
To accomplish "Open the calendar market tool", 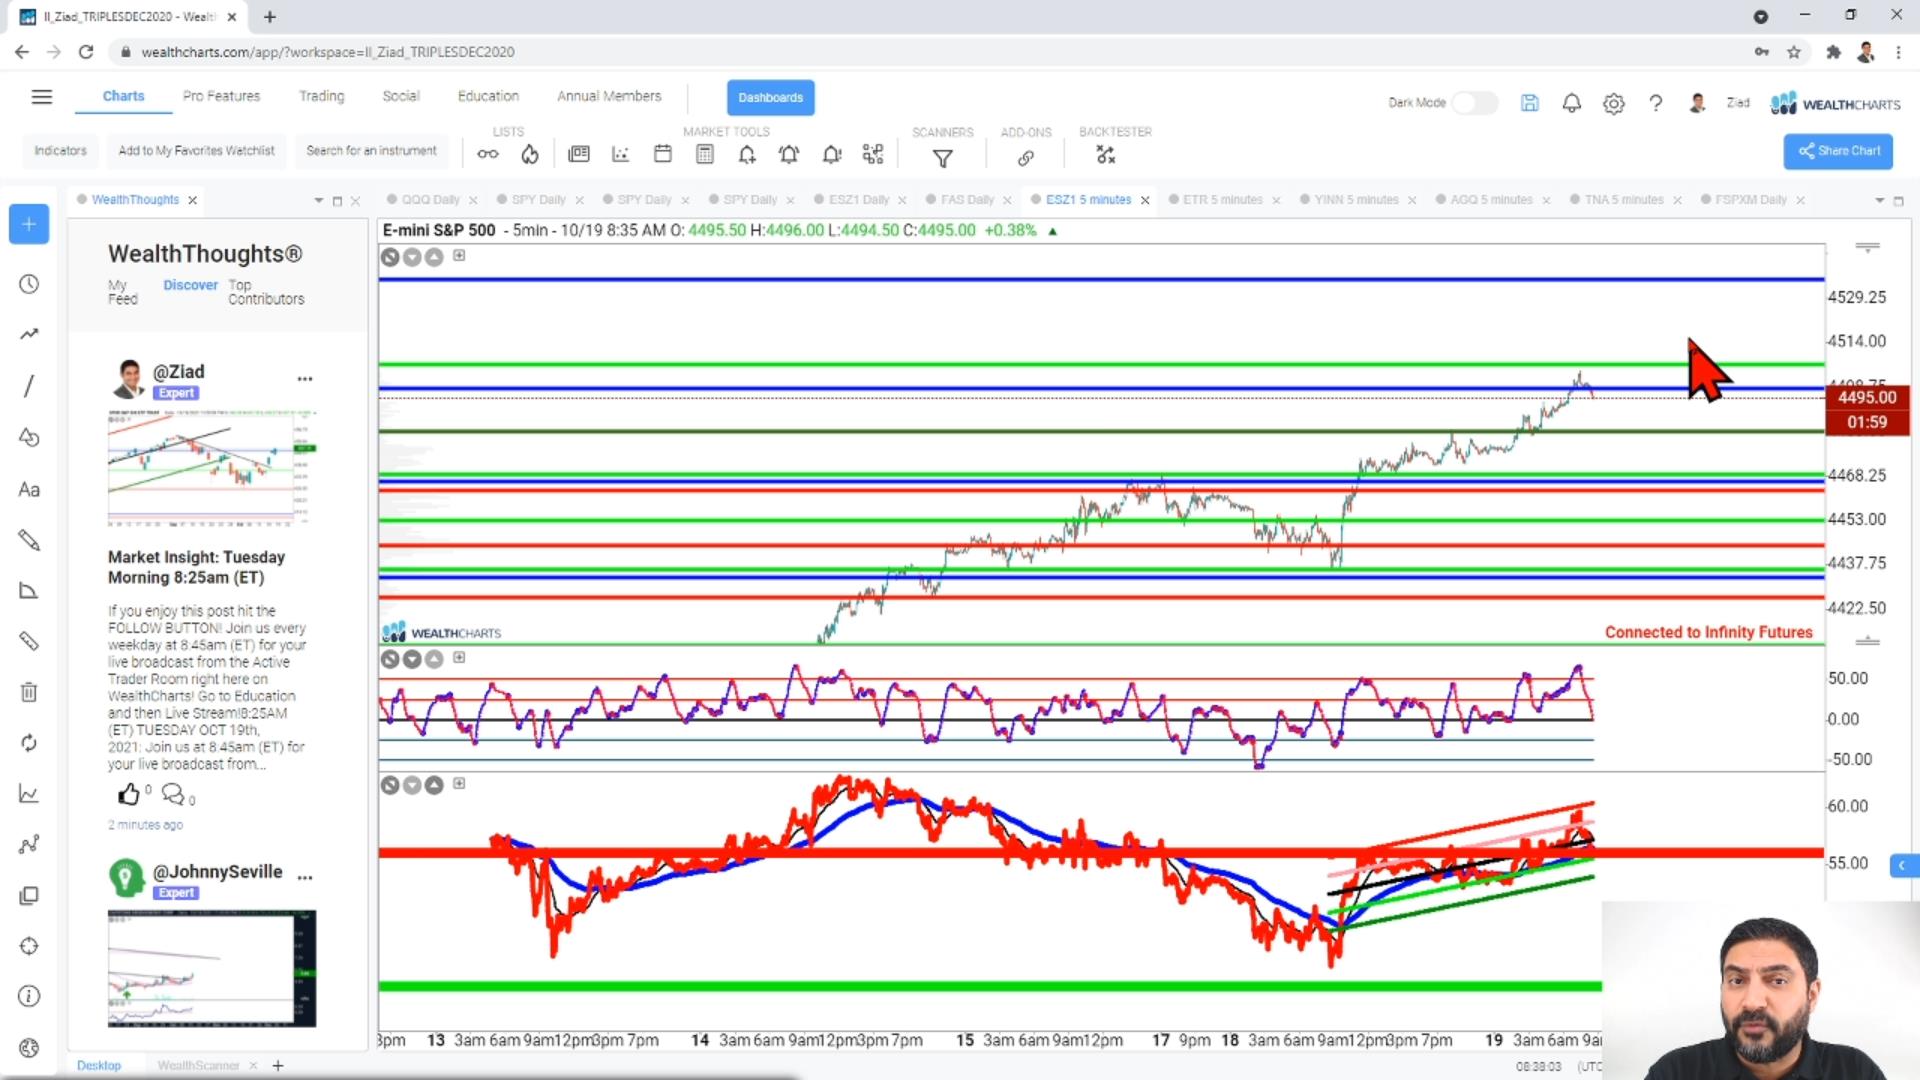I will 662,154.
